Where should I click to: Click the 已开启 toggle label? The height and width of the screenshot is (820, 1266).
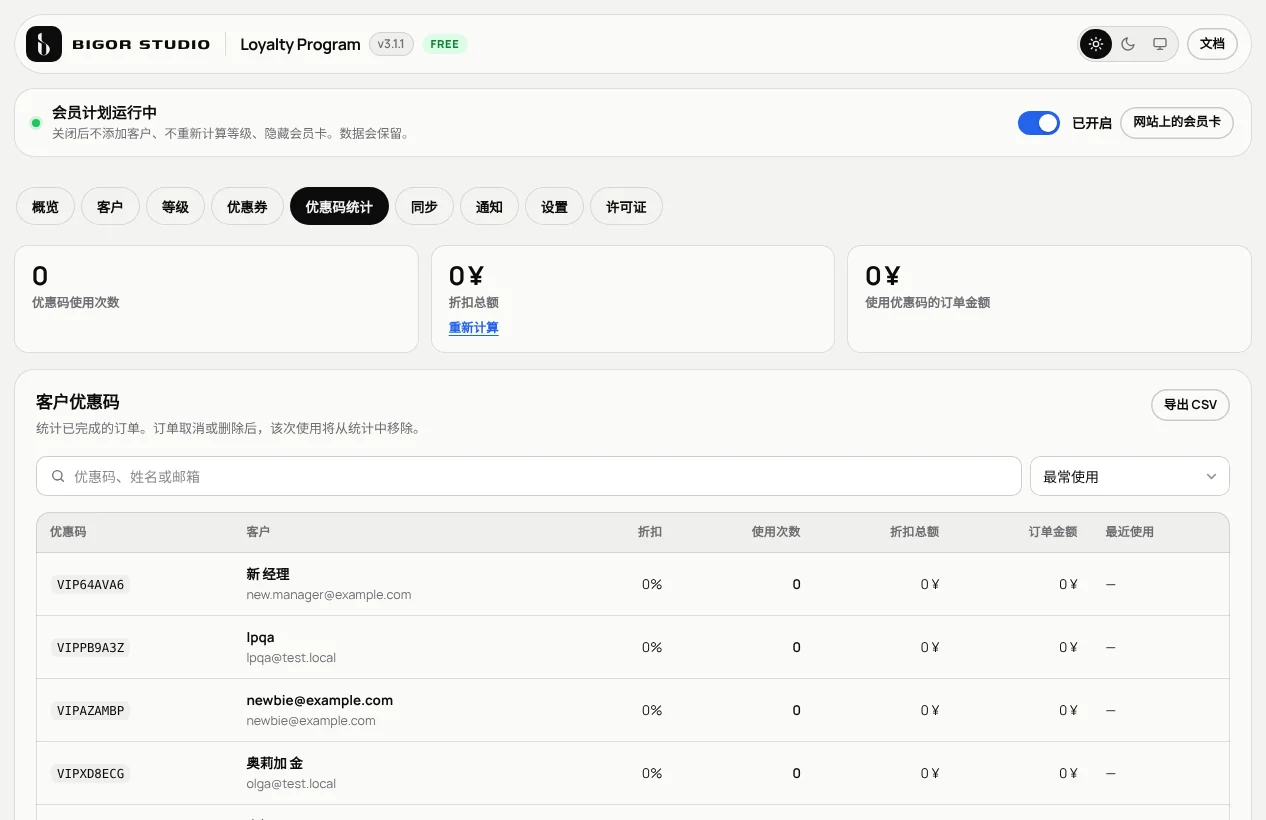tap(1092, 123)
